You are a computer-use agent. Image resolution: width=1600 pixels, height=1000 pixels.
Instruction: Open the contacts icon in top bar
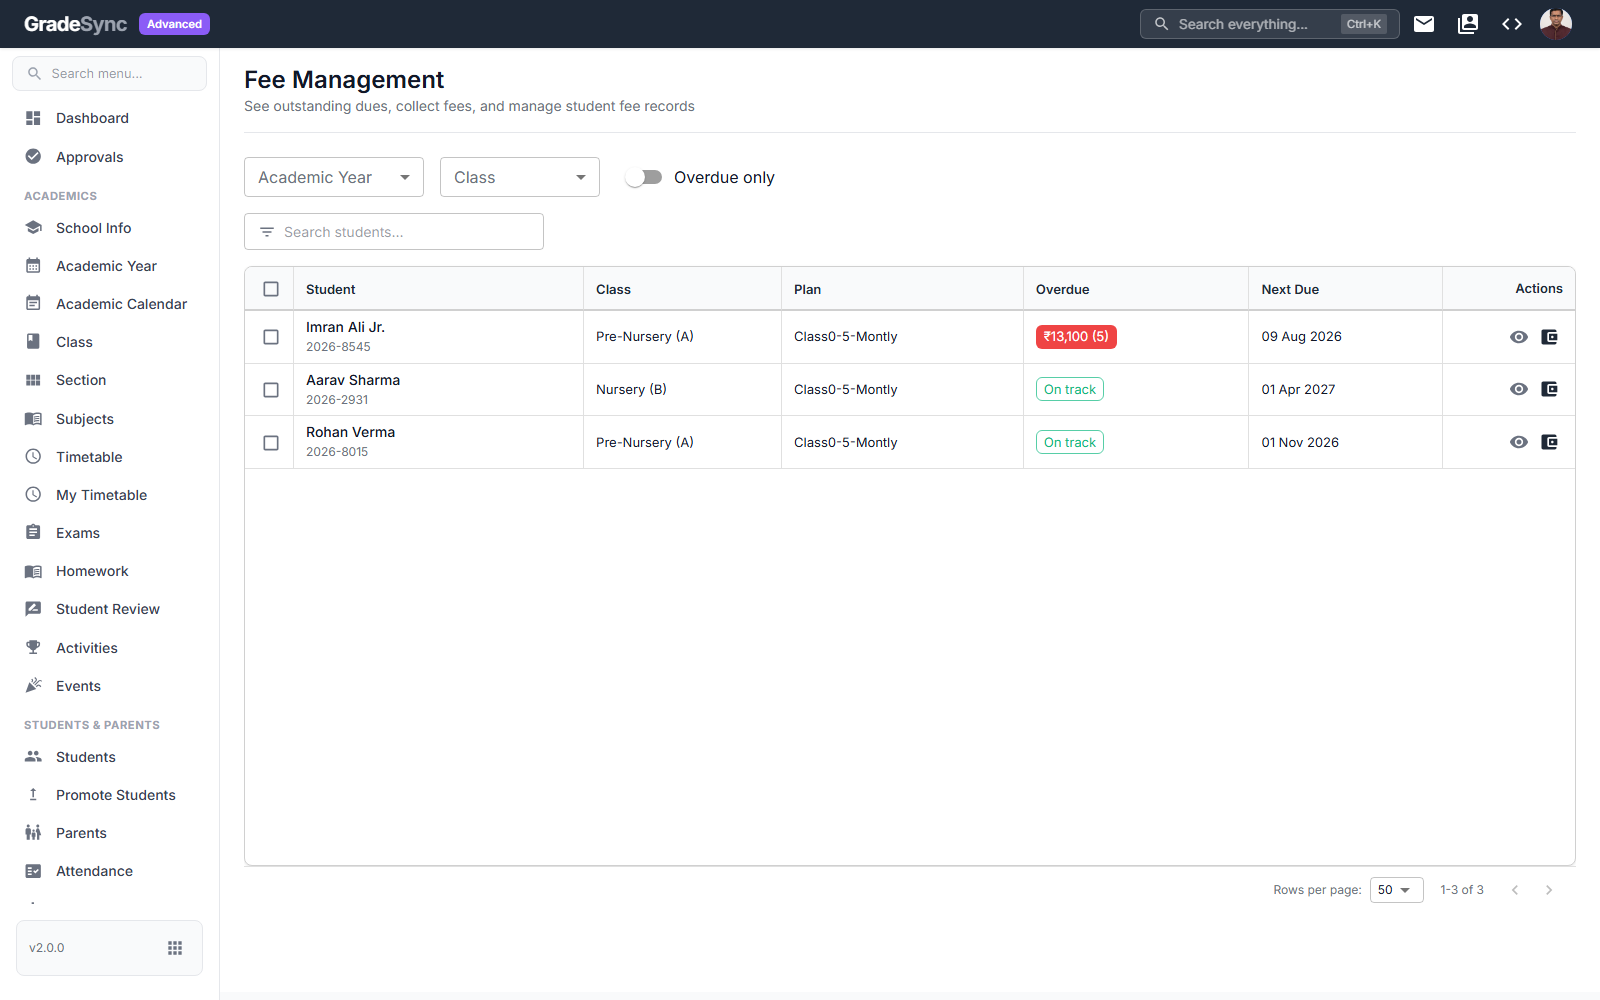click(x=1468, y=24)
